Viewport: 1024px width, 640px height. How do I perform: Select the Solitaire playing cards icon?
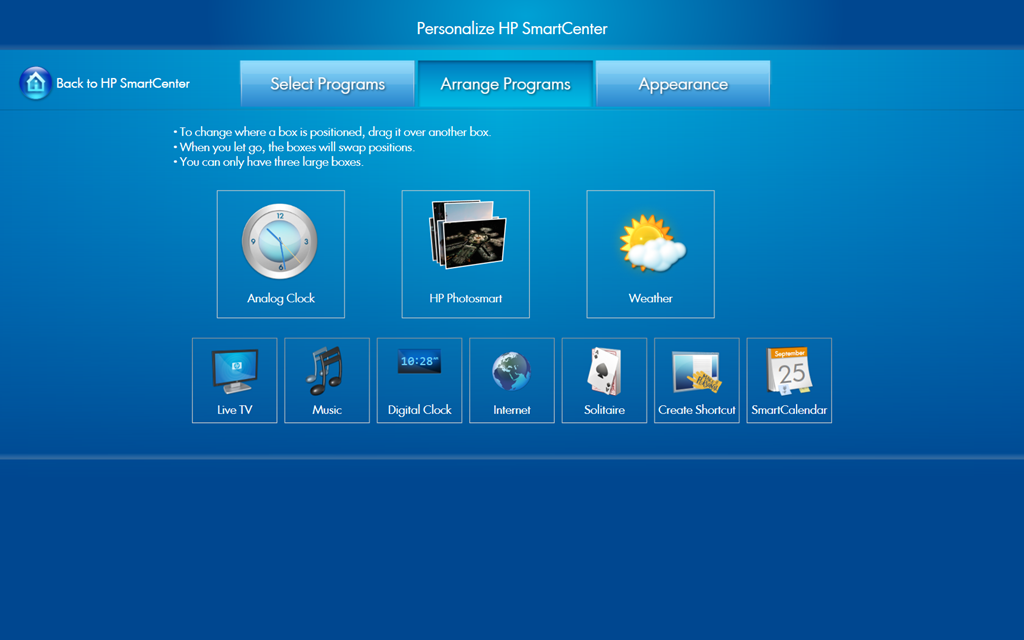click(x=605, y=371)
